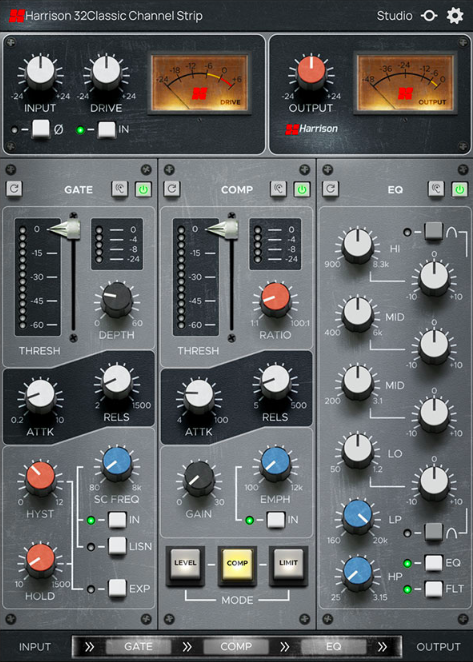Click the OUTPUT label in routing bar
Screen dimensions: 473x662
[x=438, y=647]
